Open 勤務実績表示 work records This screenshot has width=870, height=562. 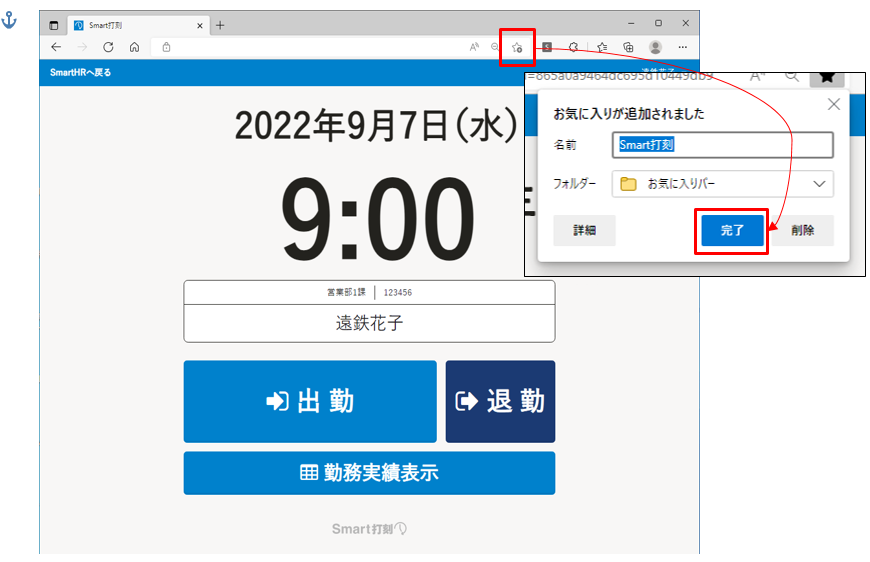pyautogui.click(x=369, y=473)
